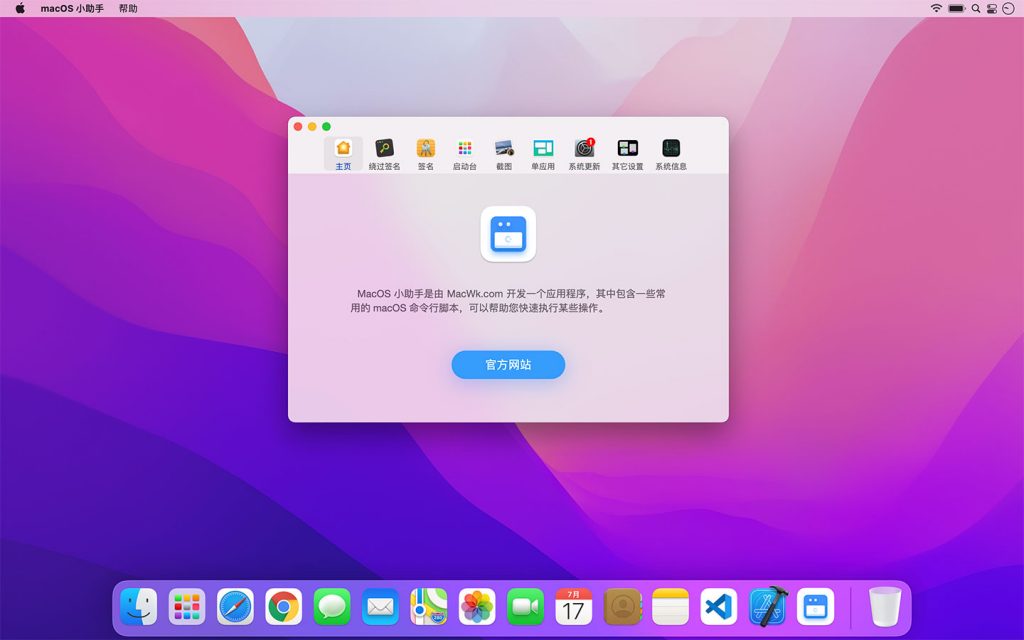This screenshot has width=1024, height=640.
Task: Show the 系统信息 panel
Action: pyautogui.click(x=671, y=154)
